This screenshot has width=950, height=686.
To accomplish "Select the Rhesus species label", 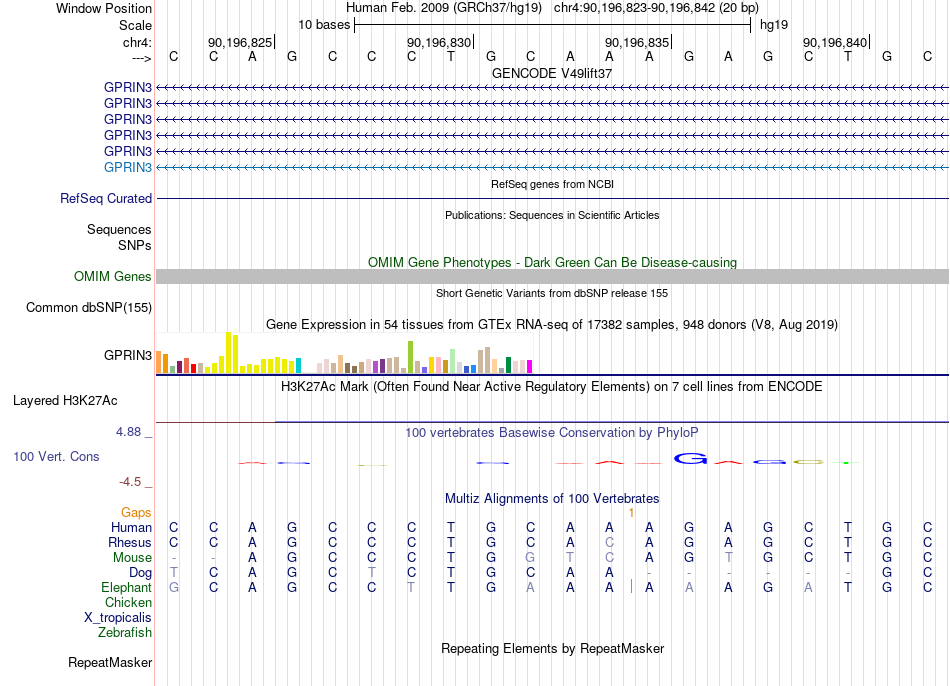I will point(130,542).
